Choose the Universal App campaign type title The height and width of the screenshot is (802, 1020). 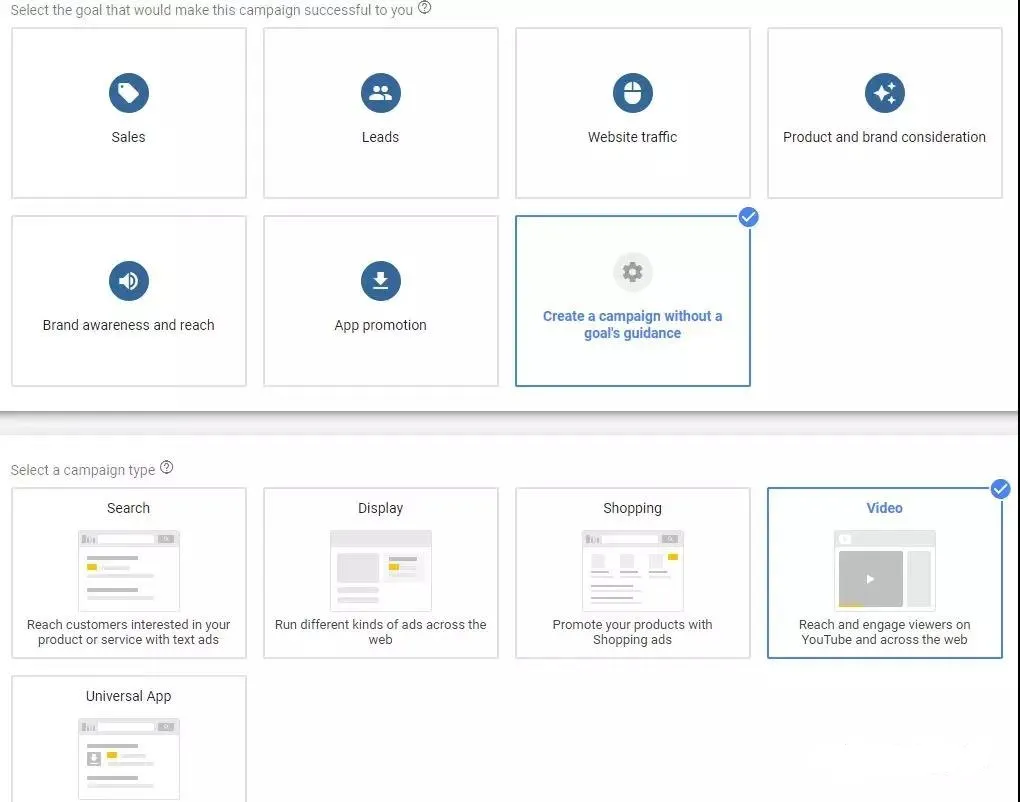tap(128, 696)
